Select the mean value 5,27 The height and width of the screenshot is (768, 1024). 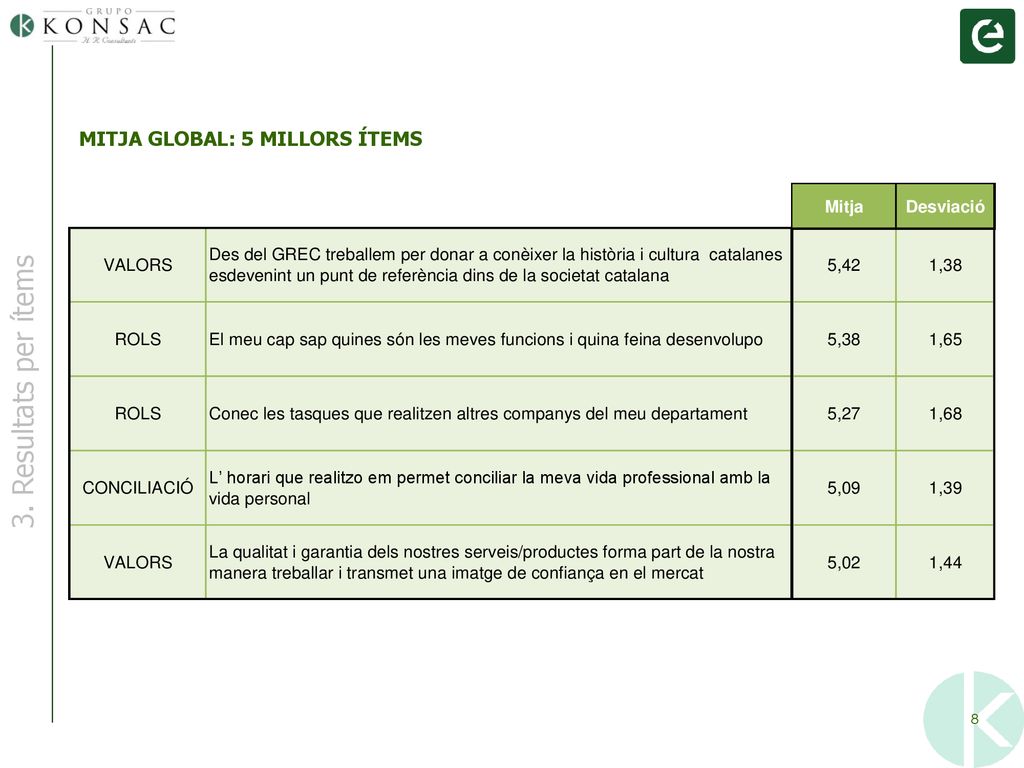tap(843, 413)
